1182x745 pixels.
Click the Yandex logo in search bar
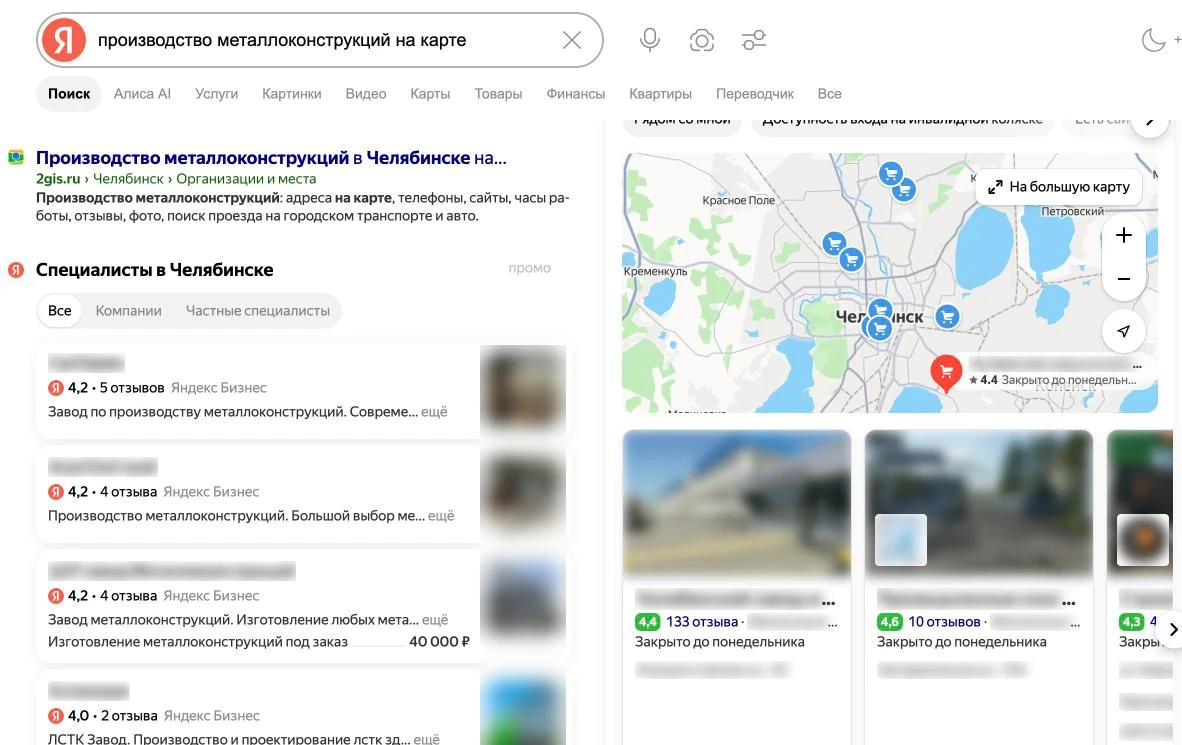coord(63,40)
